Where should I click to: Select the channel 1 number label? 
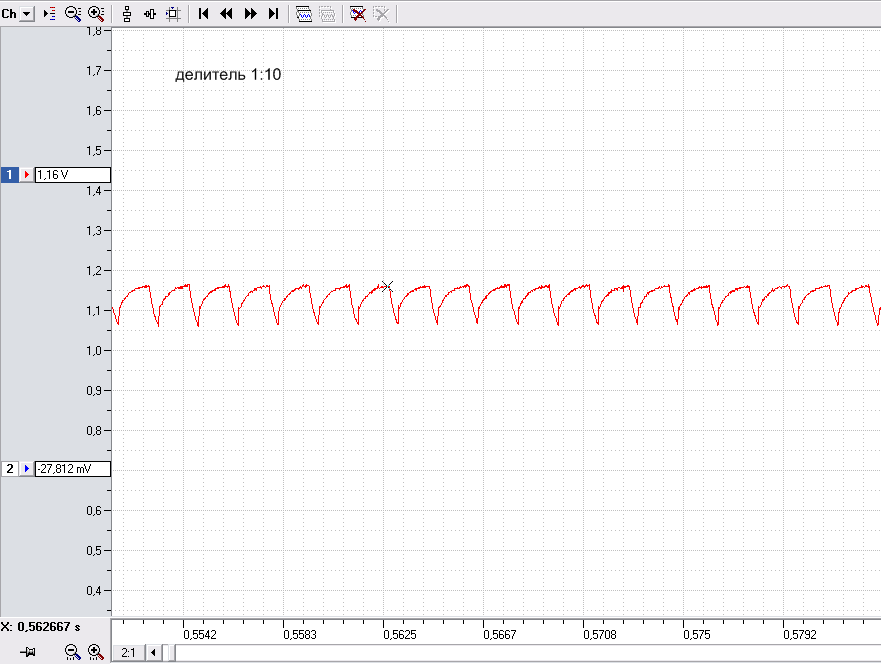point(10,175)
